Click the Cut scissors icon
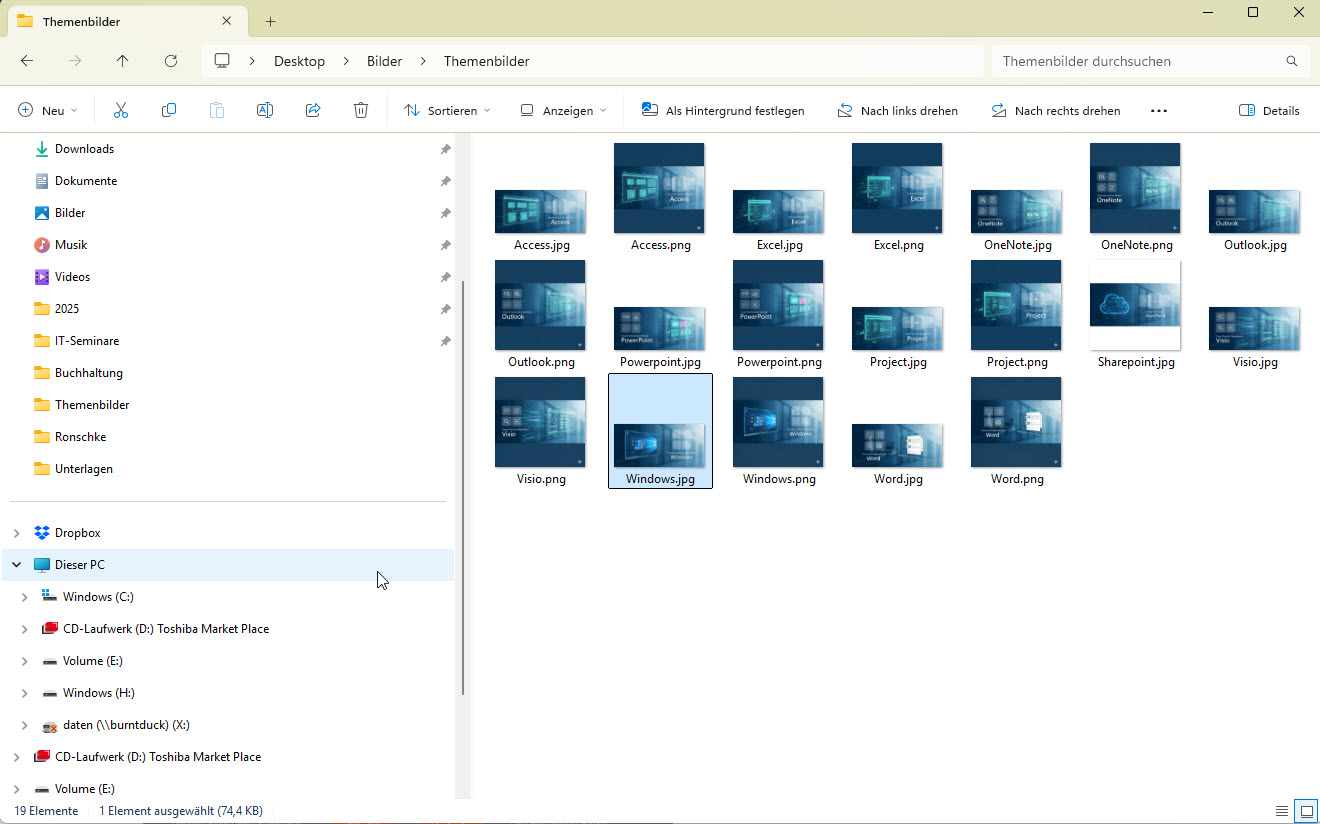 point(121,111)
